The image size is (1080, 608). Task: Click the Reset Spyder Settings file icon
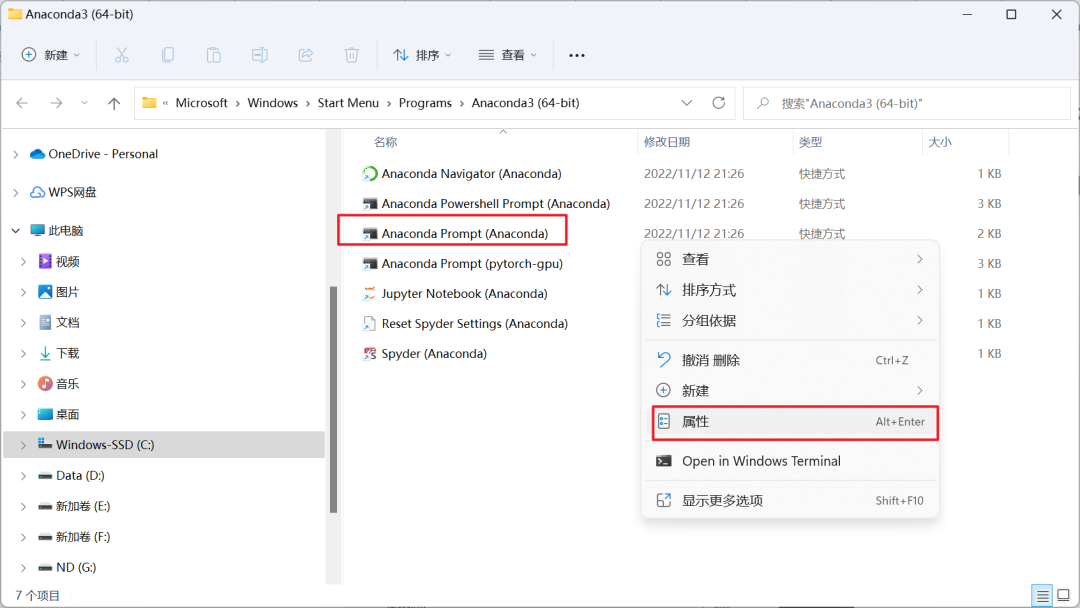tap(370, 324)
